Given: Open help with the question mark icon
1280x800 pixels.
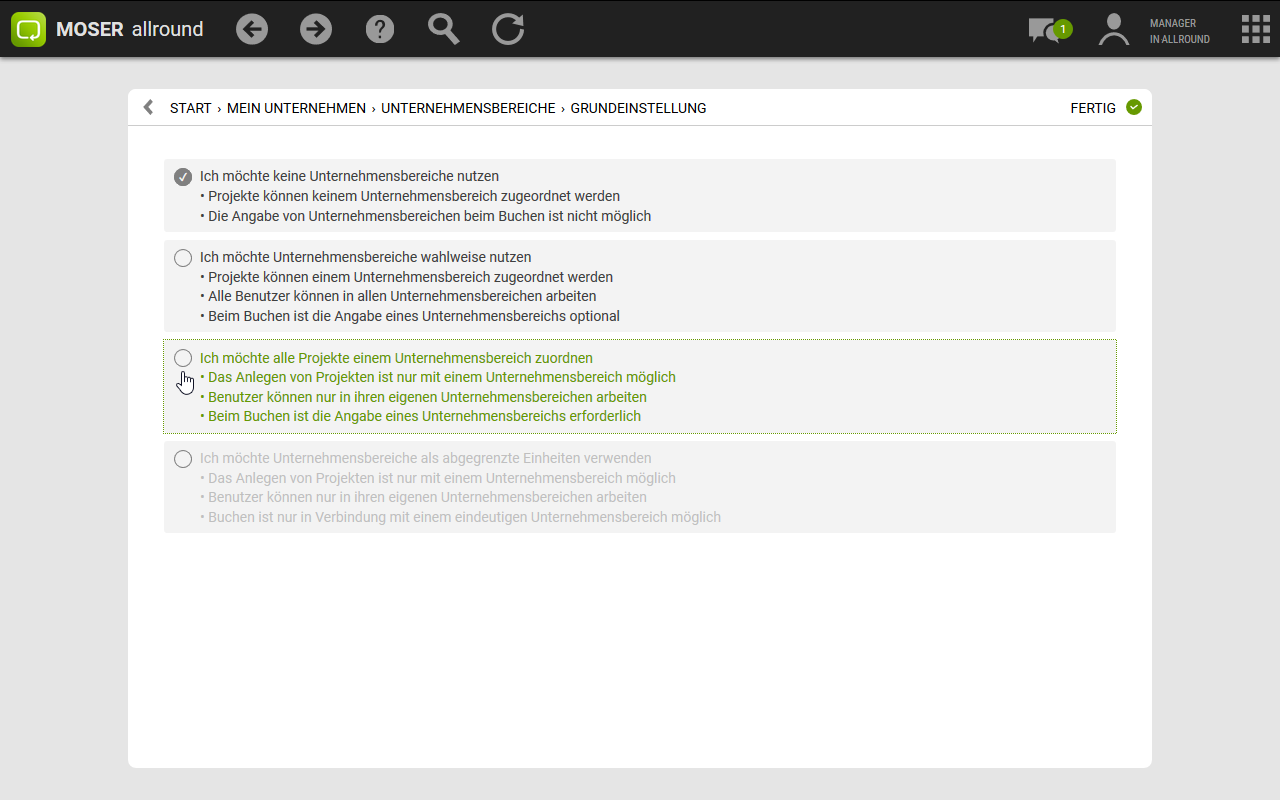Looking at the screenshot, I should pyautogui.click(x=380, y=29).
